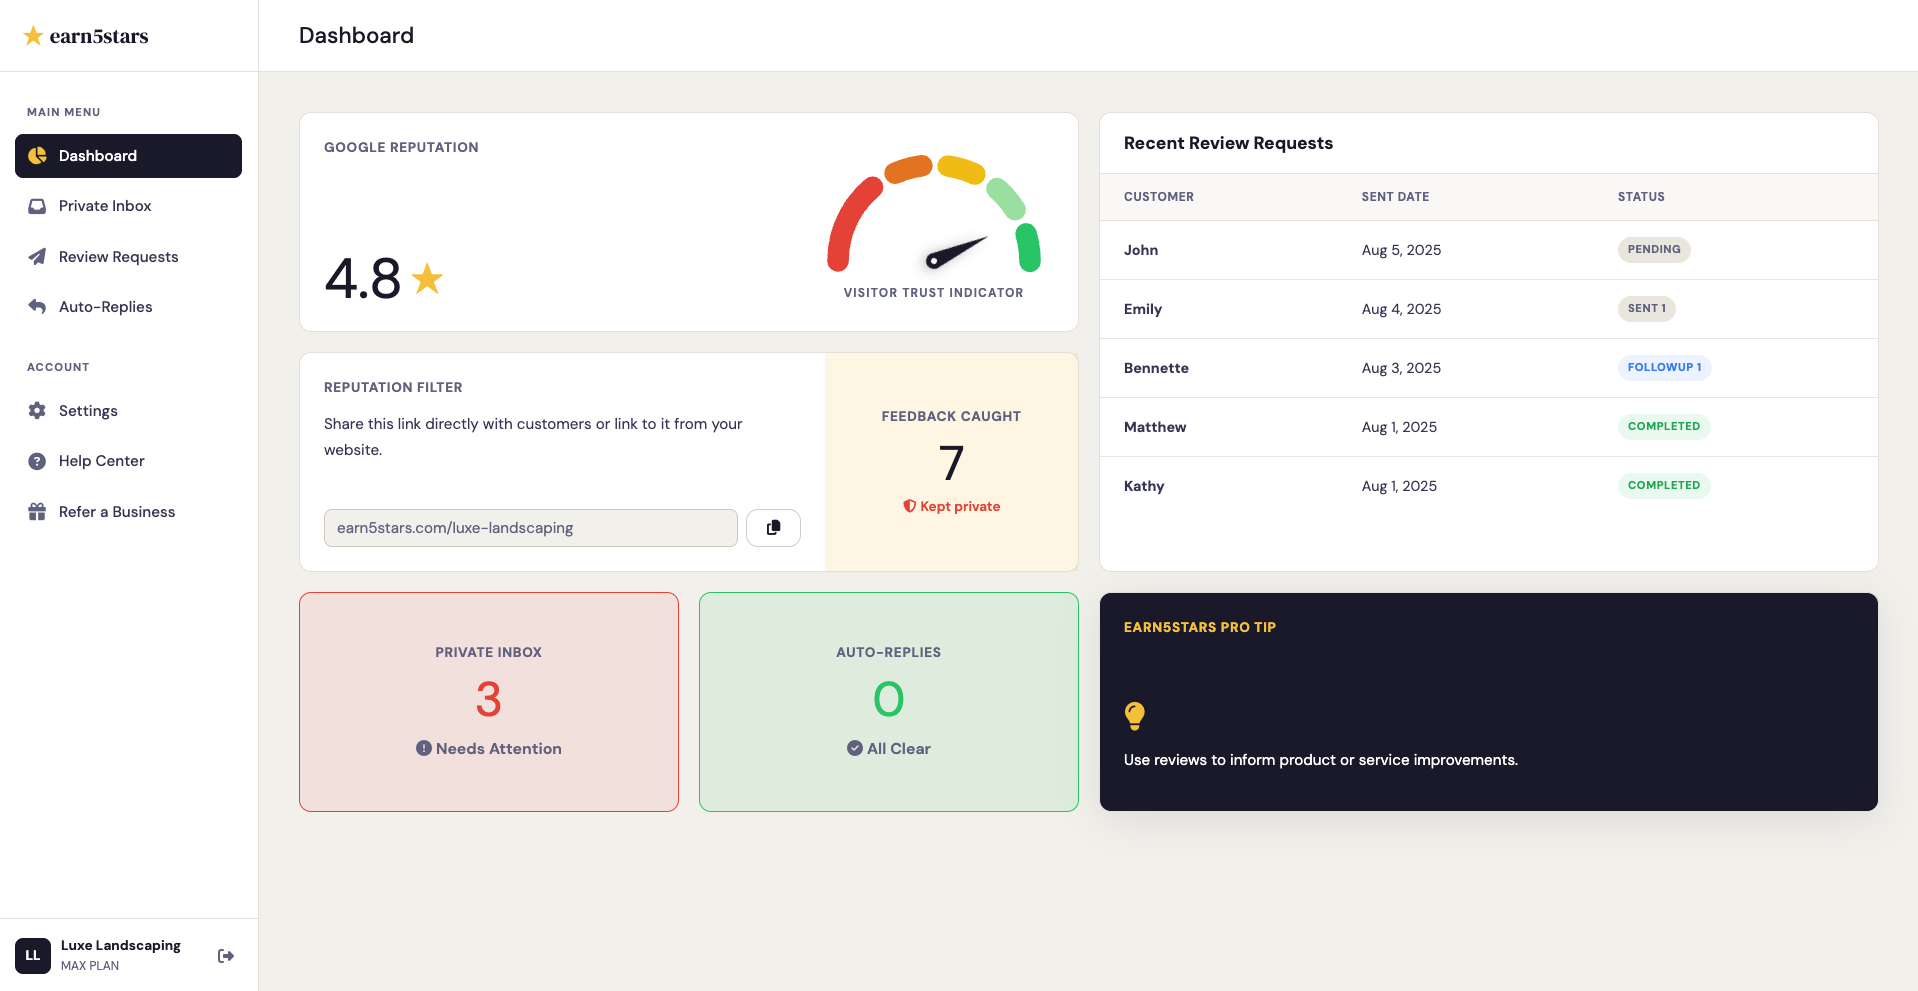Screen dimensions: 1918x991
Task: Select the earn5stars.com link input field
Action: click(530, 527)
